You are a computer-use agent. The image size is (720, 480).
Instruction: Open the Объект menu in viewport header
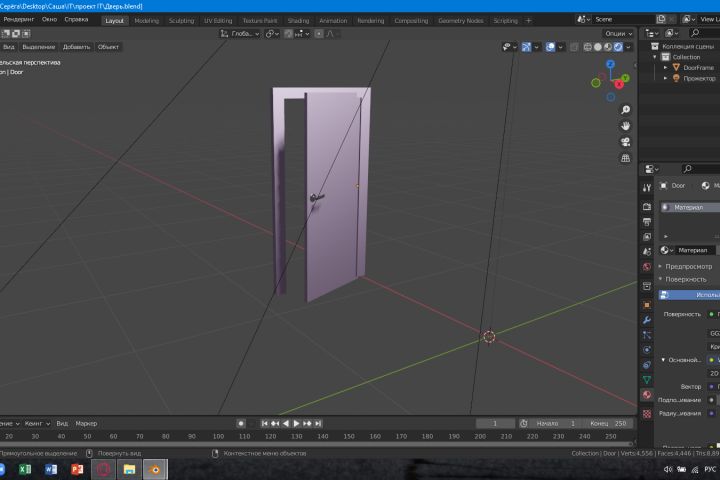(108, 47)
